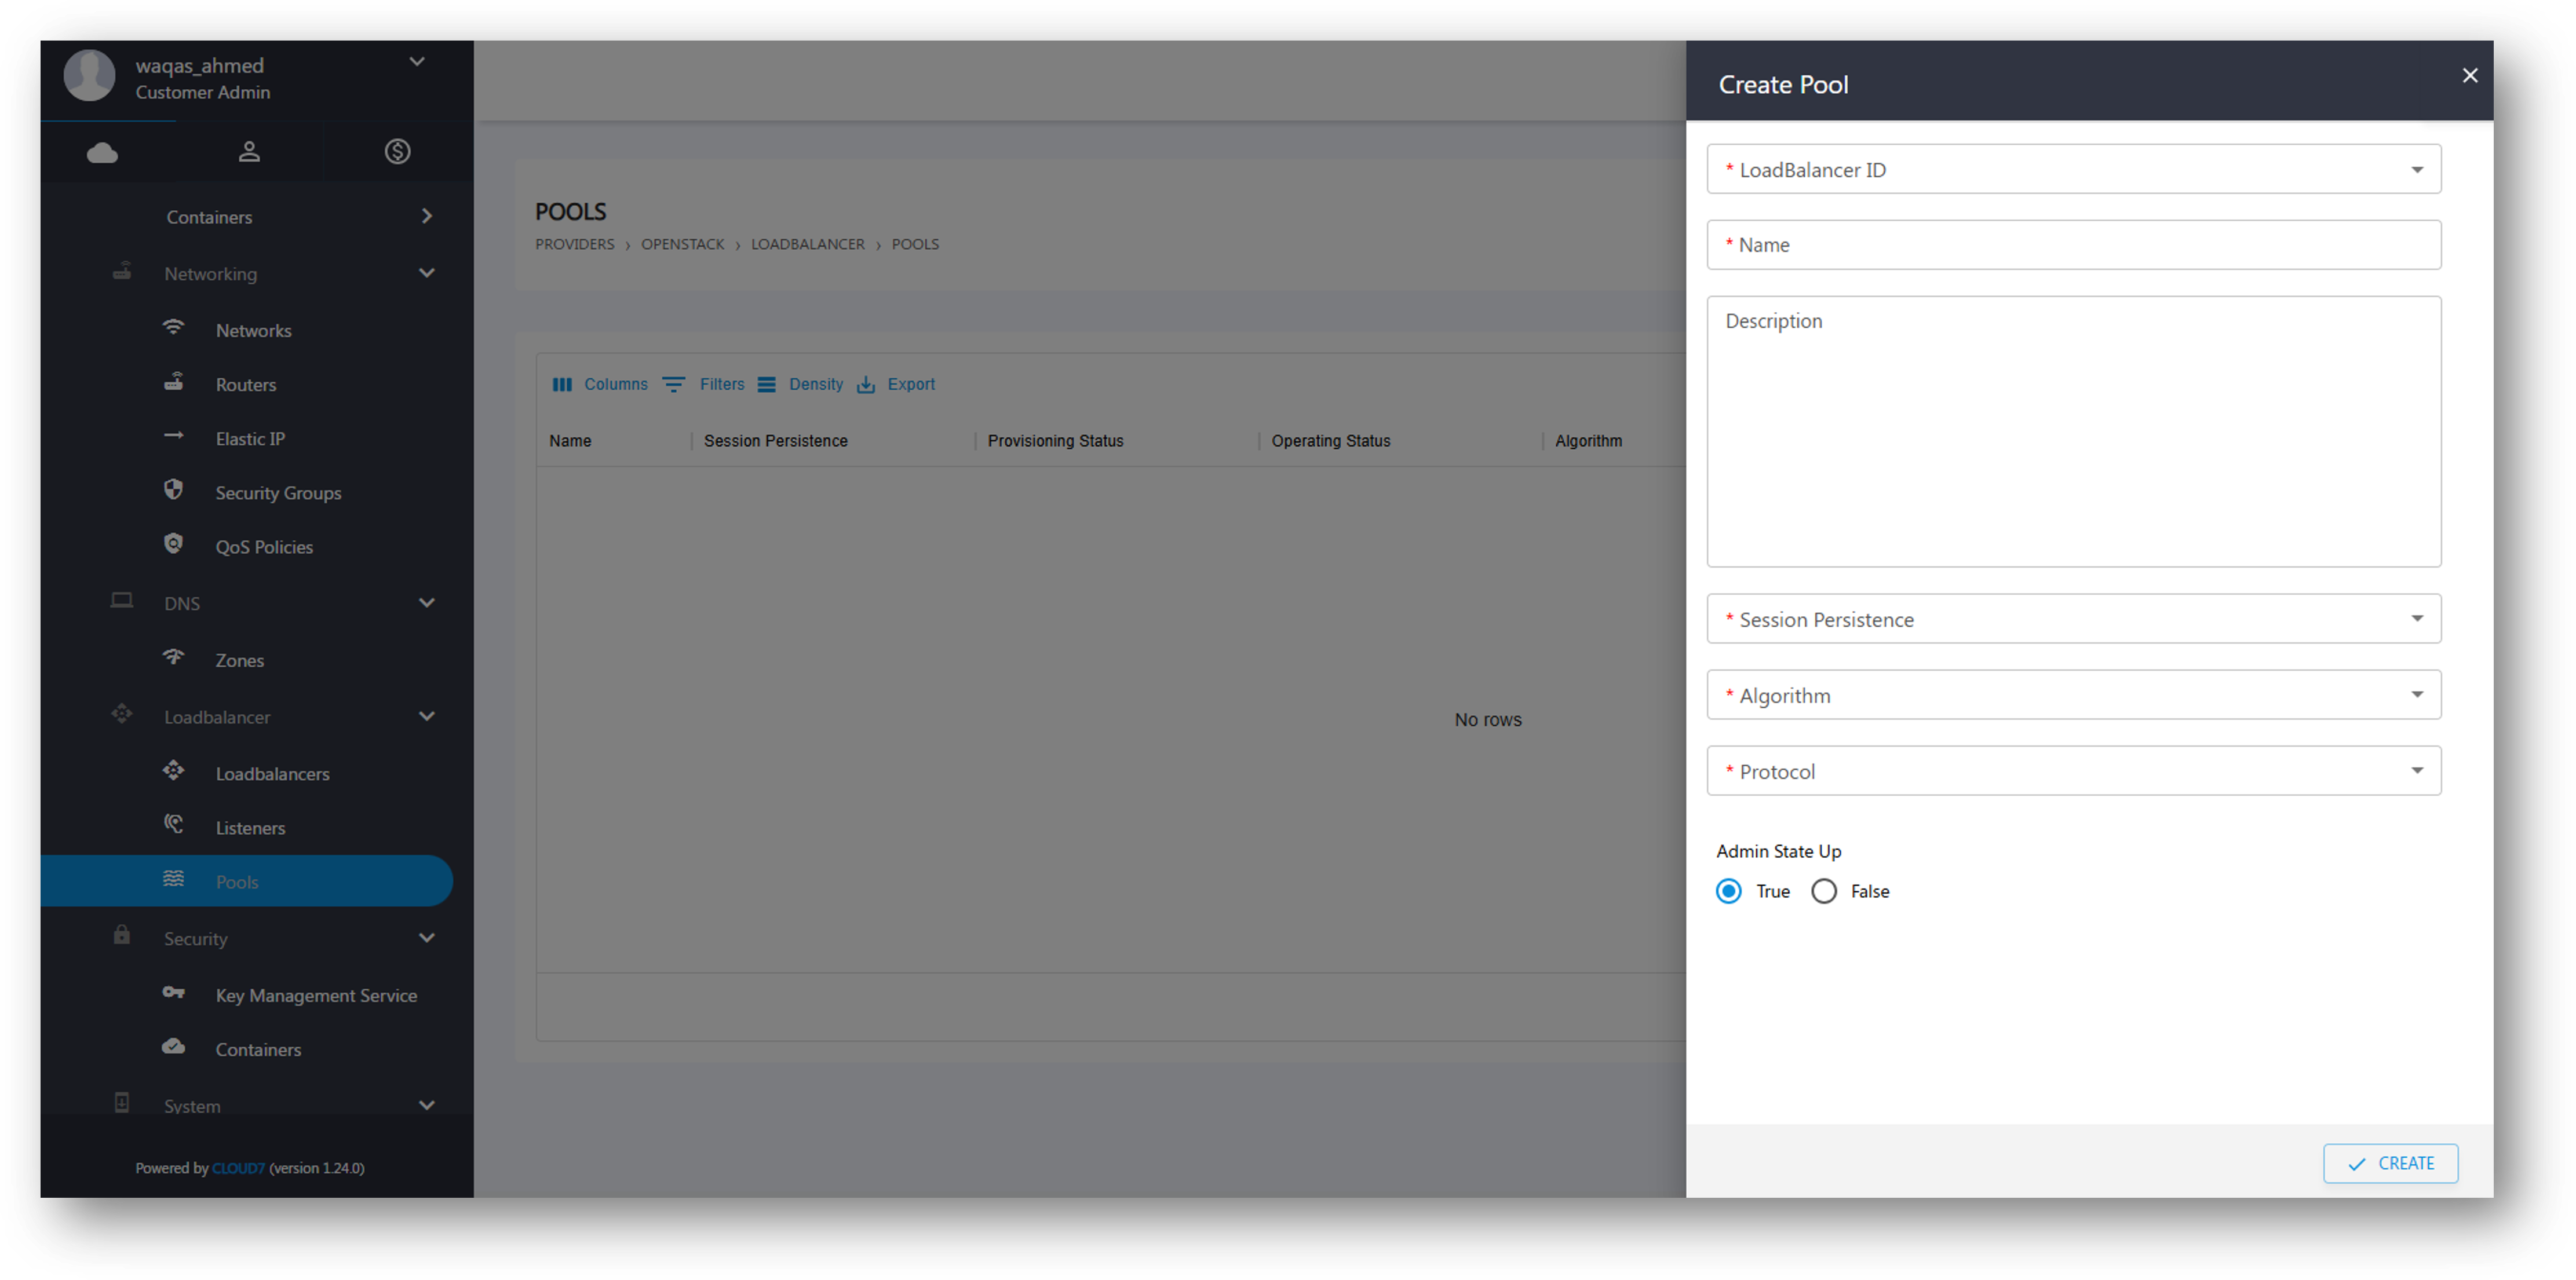Image resolution: width=2576 pixels, height=1280 pixels.
Task: Open Key Management Service menu item
Action: 316,995
